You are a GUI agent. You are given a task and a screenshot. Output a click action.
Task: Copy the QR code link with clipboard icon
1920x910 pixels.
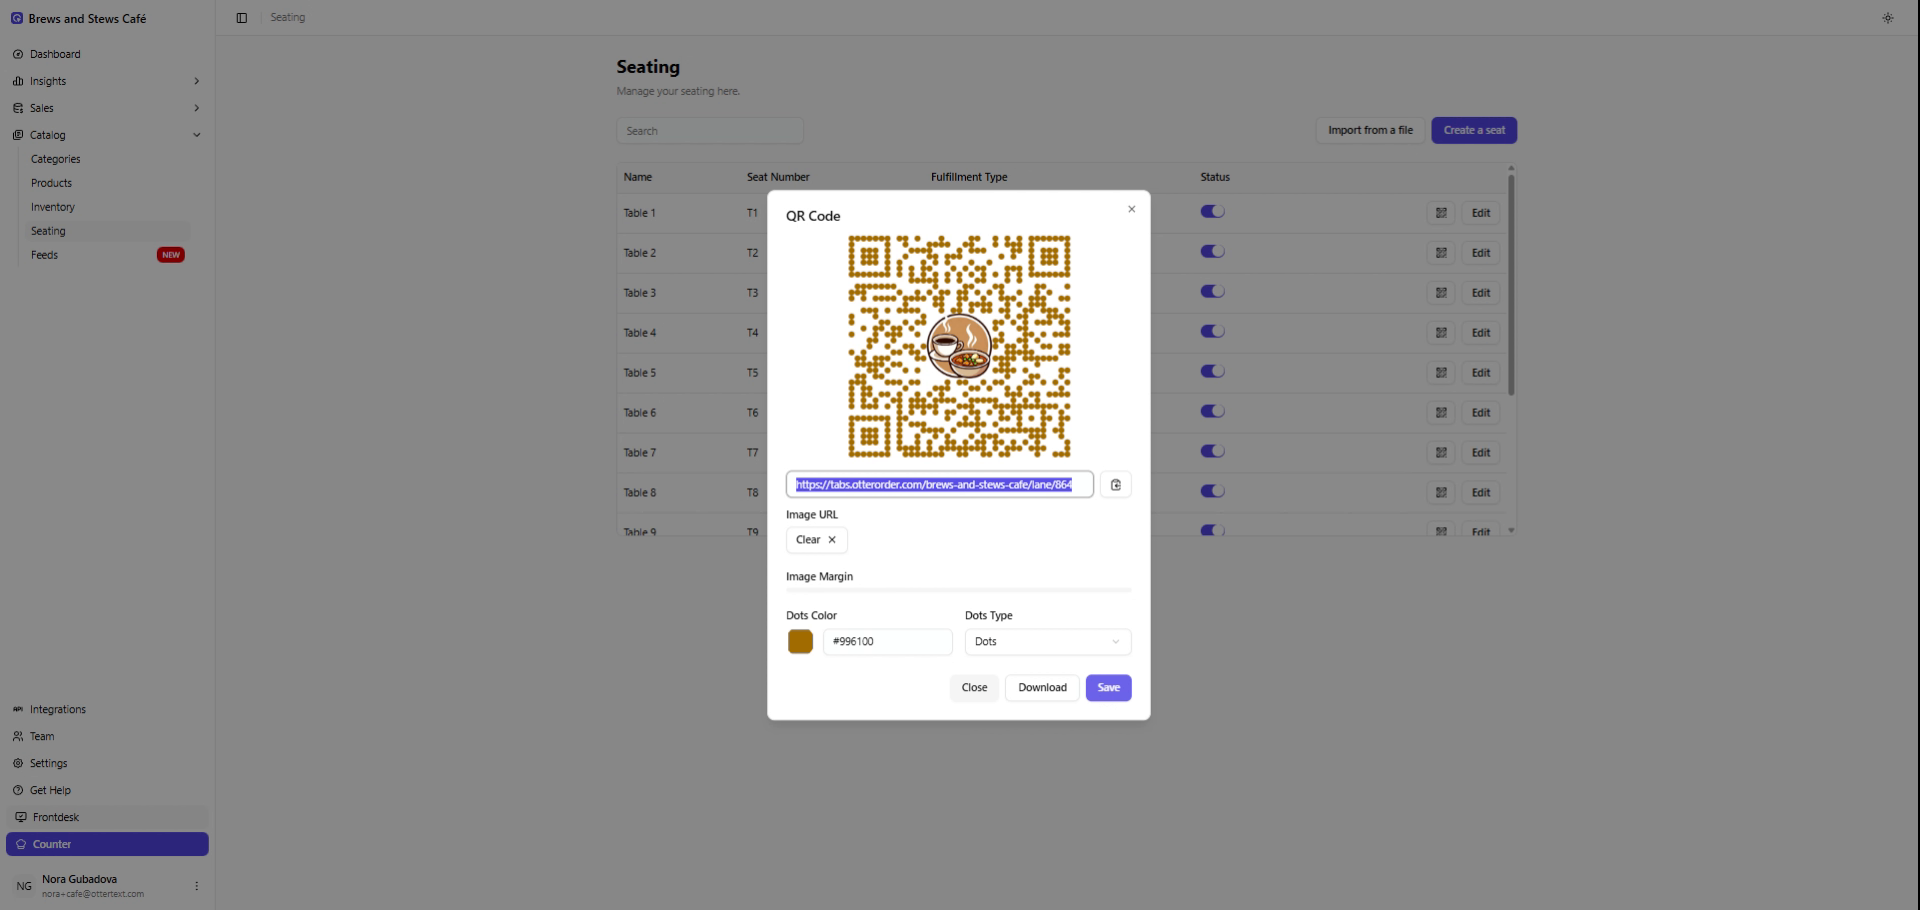[1115, 485]
